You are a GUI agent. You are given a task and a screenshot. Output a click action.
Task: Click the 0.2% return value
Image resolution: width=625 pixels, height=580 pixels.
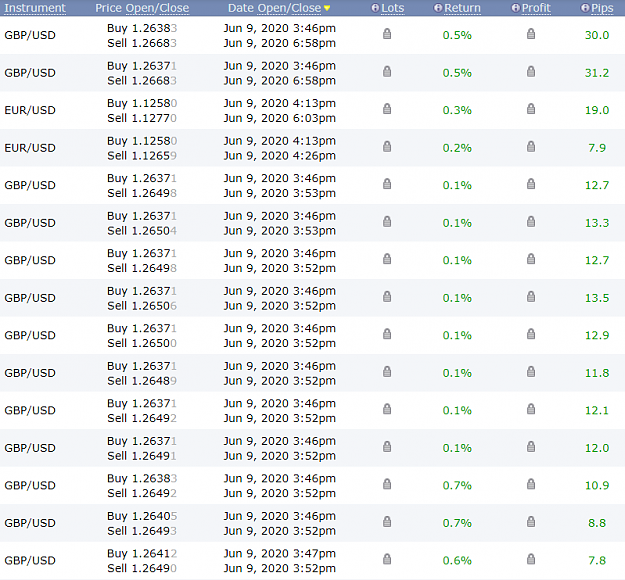coord(457,148)
